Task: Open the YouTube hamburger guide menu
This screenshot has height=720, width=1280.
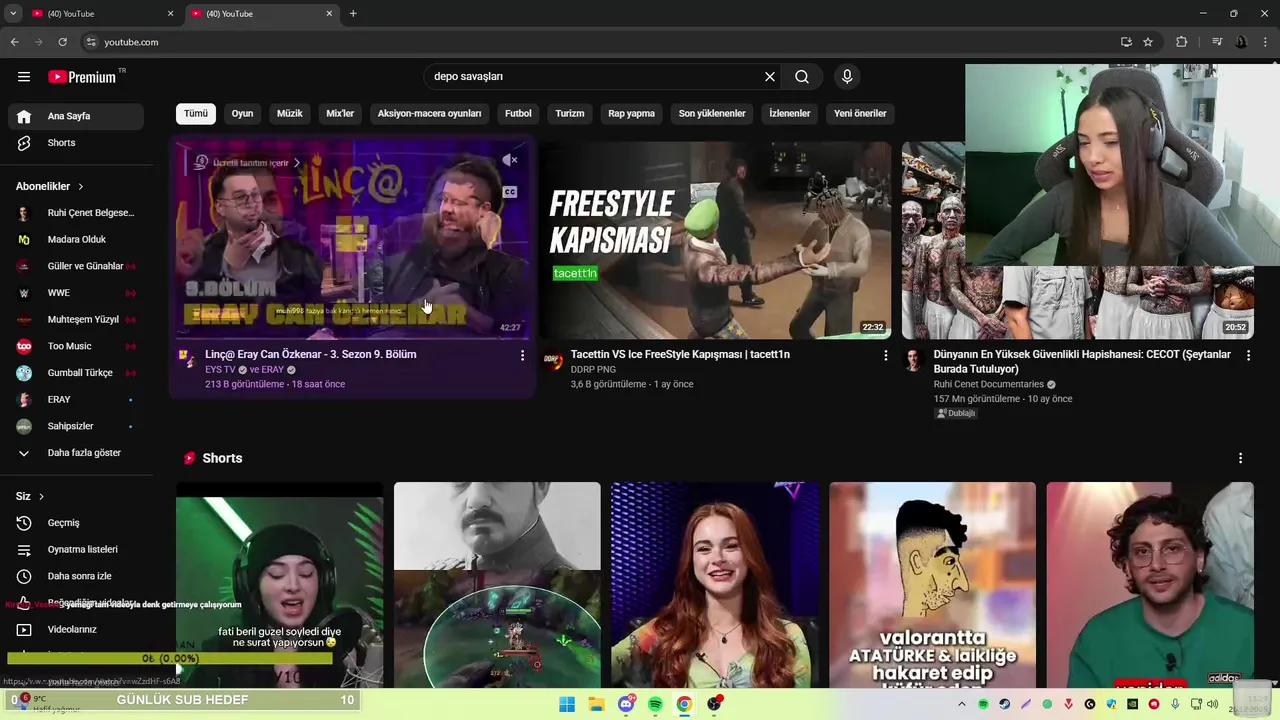Action: click(24, 77)
